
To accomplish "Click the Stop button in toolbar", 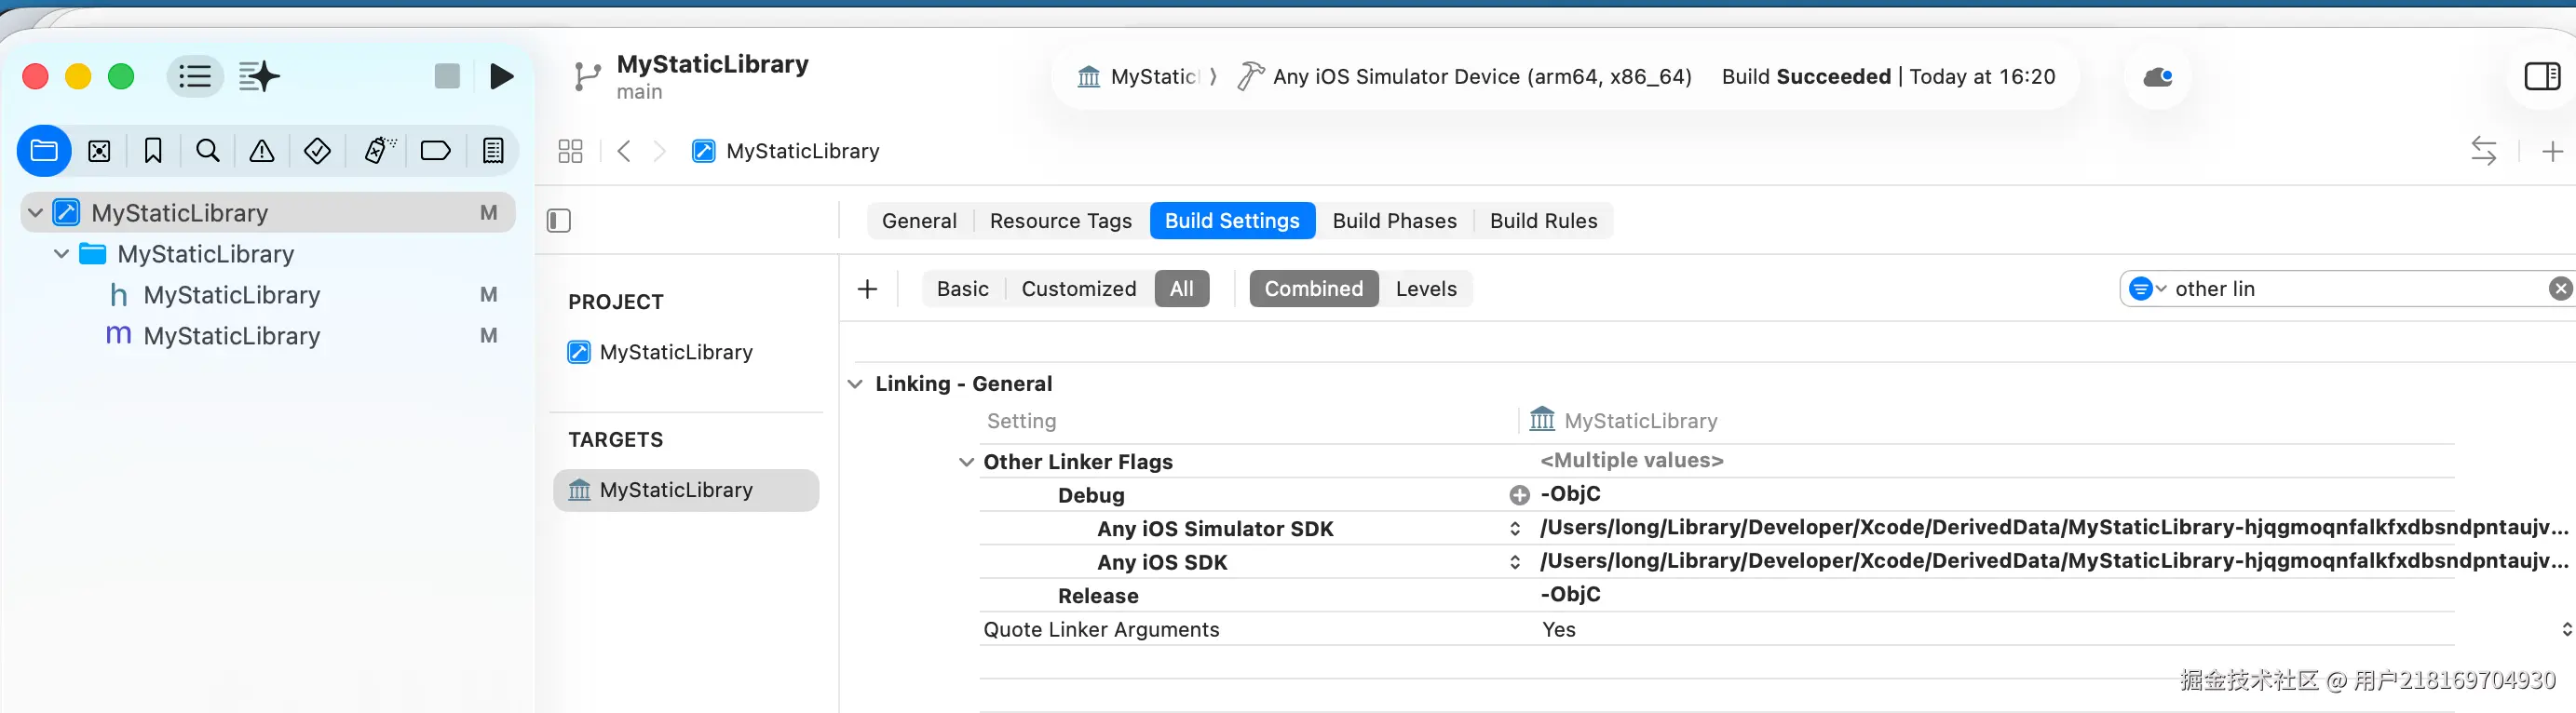I will click(x=447, y=76).
